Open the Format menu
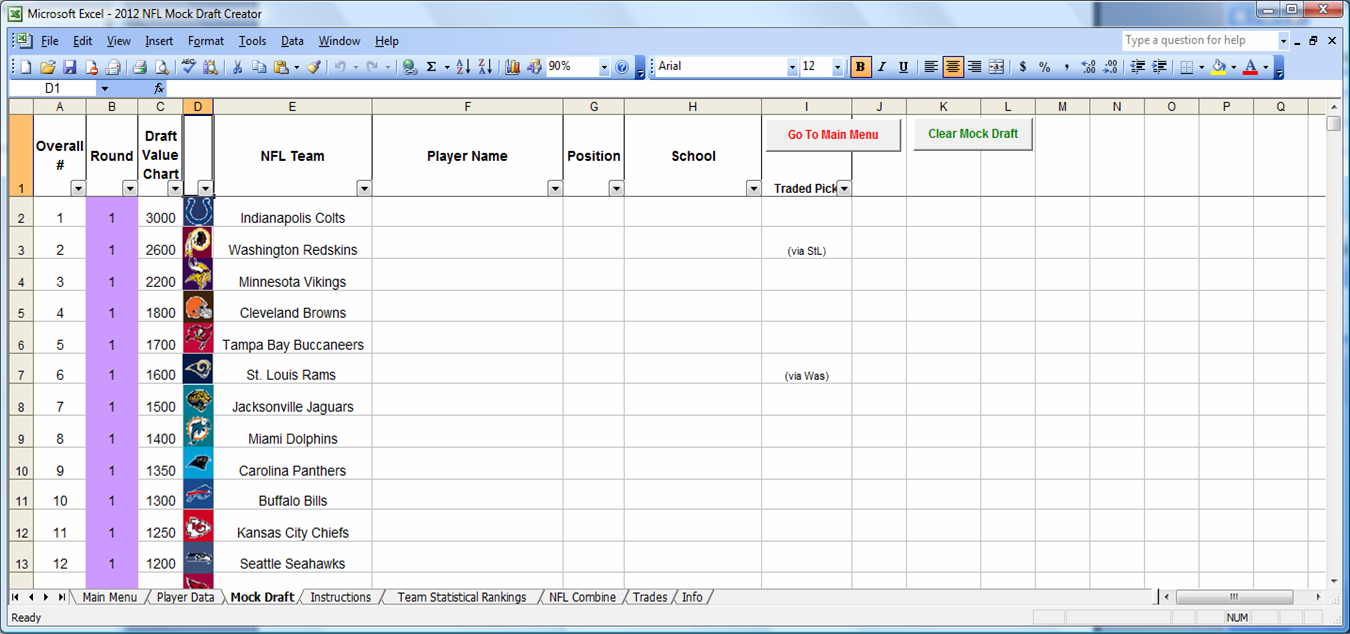1350x634 pixels. pos(206,41)
